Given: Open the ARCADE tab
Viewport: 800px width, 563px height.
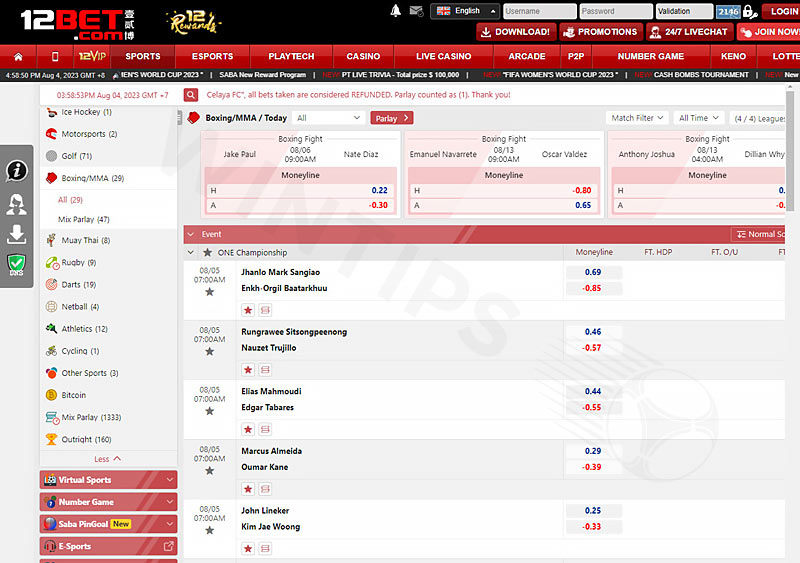Looking at the screenshot, I should click(527, 56).
